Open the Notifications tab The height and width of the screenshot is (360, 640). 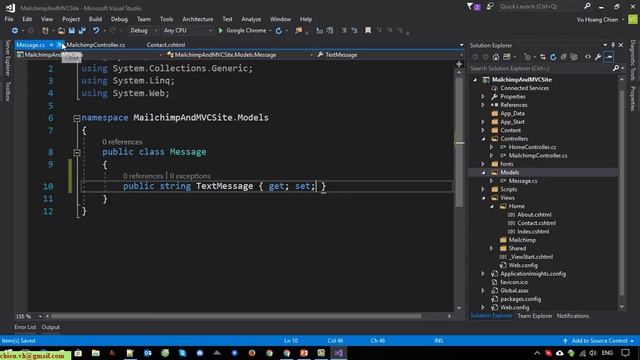tap(573, 316)
